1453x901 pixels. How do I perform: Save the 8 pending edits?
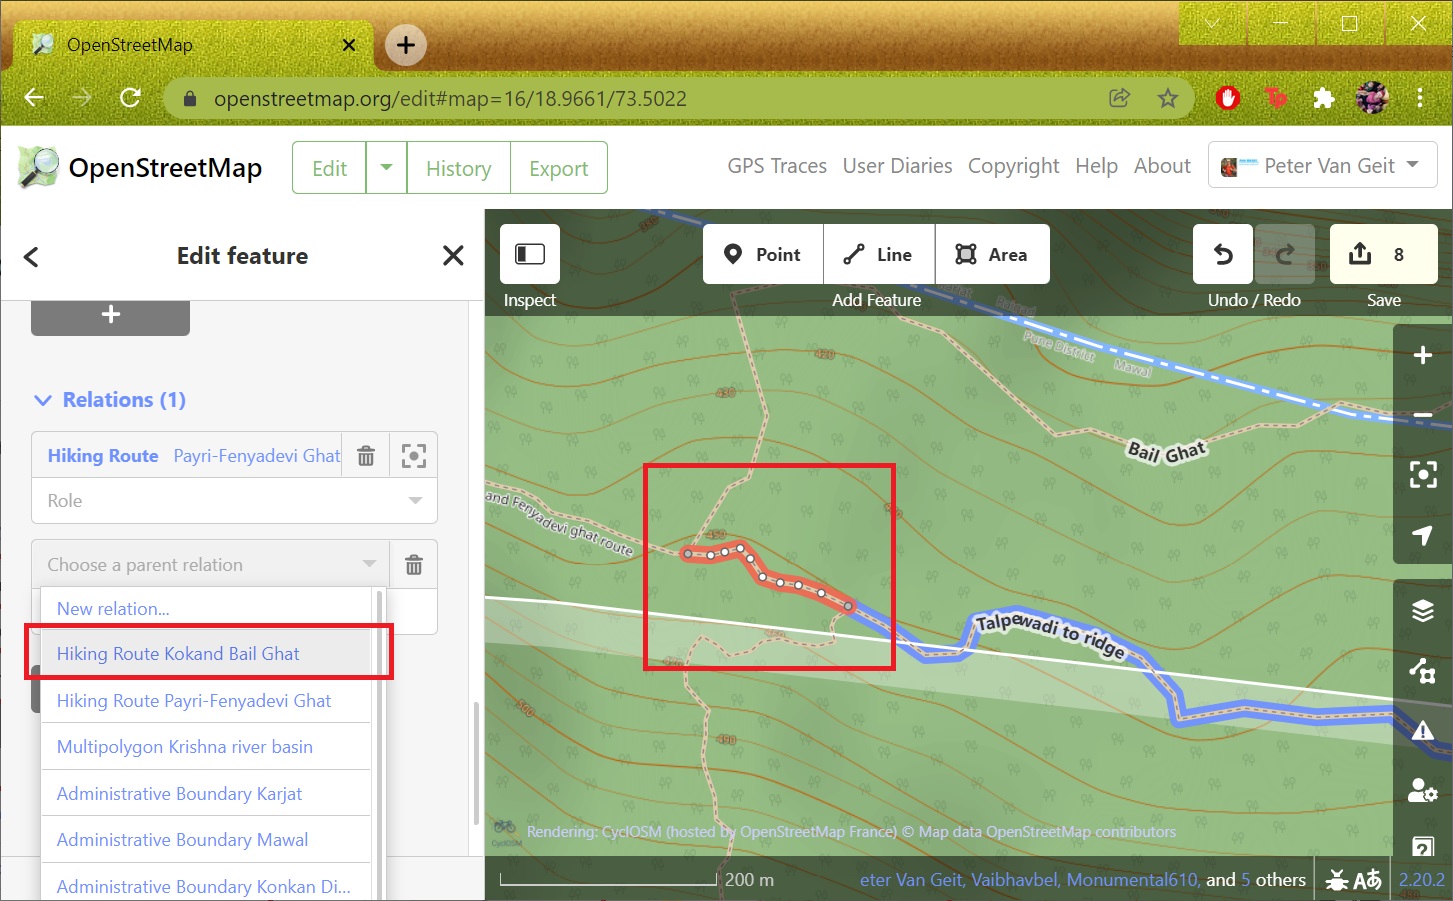click(1383, 254)
